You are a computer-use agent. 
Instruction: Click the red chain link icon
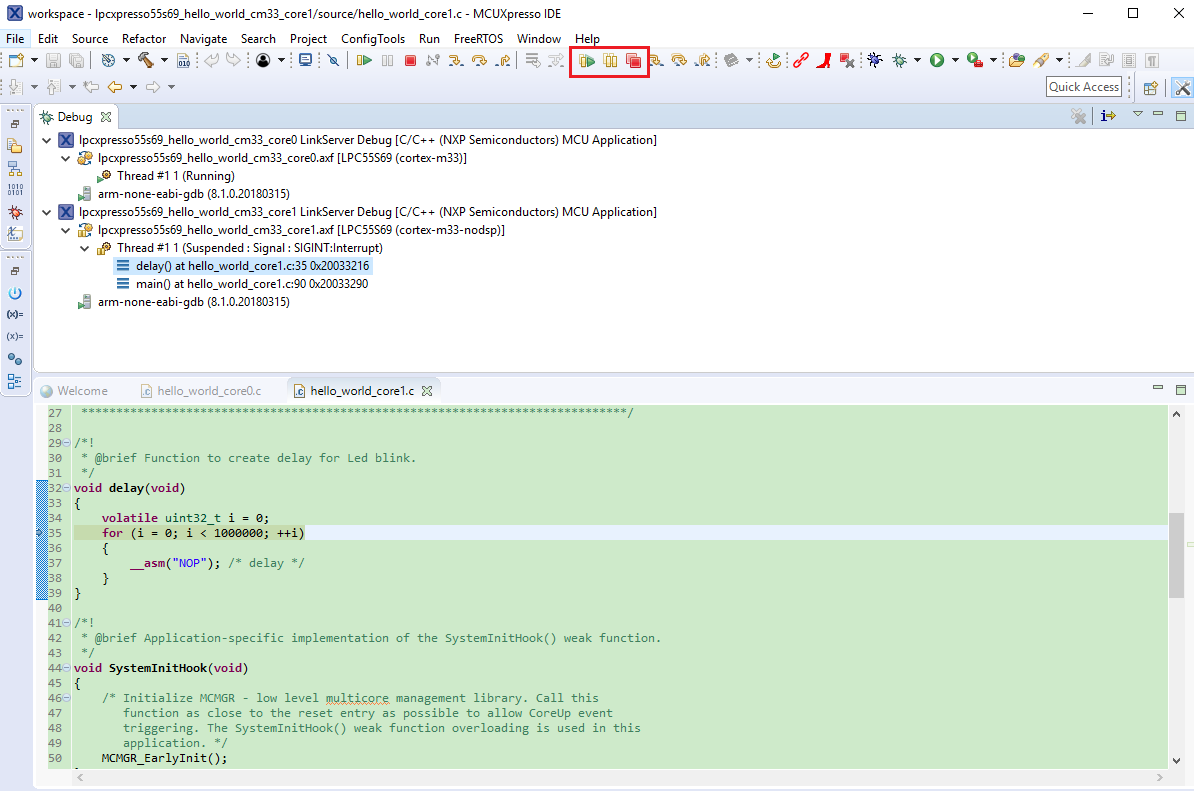coord(800,60)
